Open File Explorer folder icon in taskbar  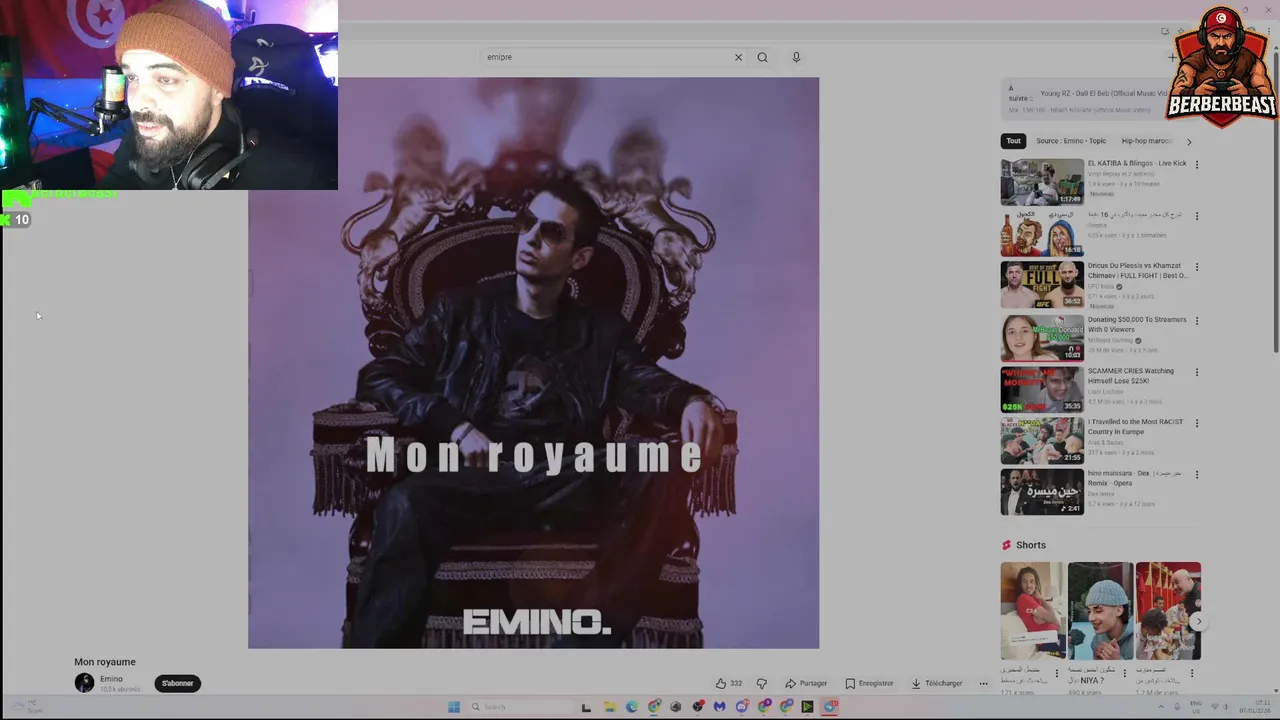click(x=609, y=707)
